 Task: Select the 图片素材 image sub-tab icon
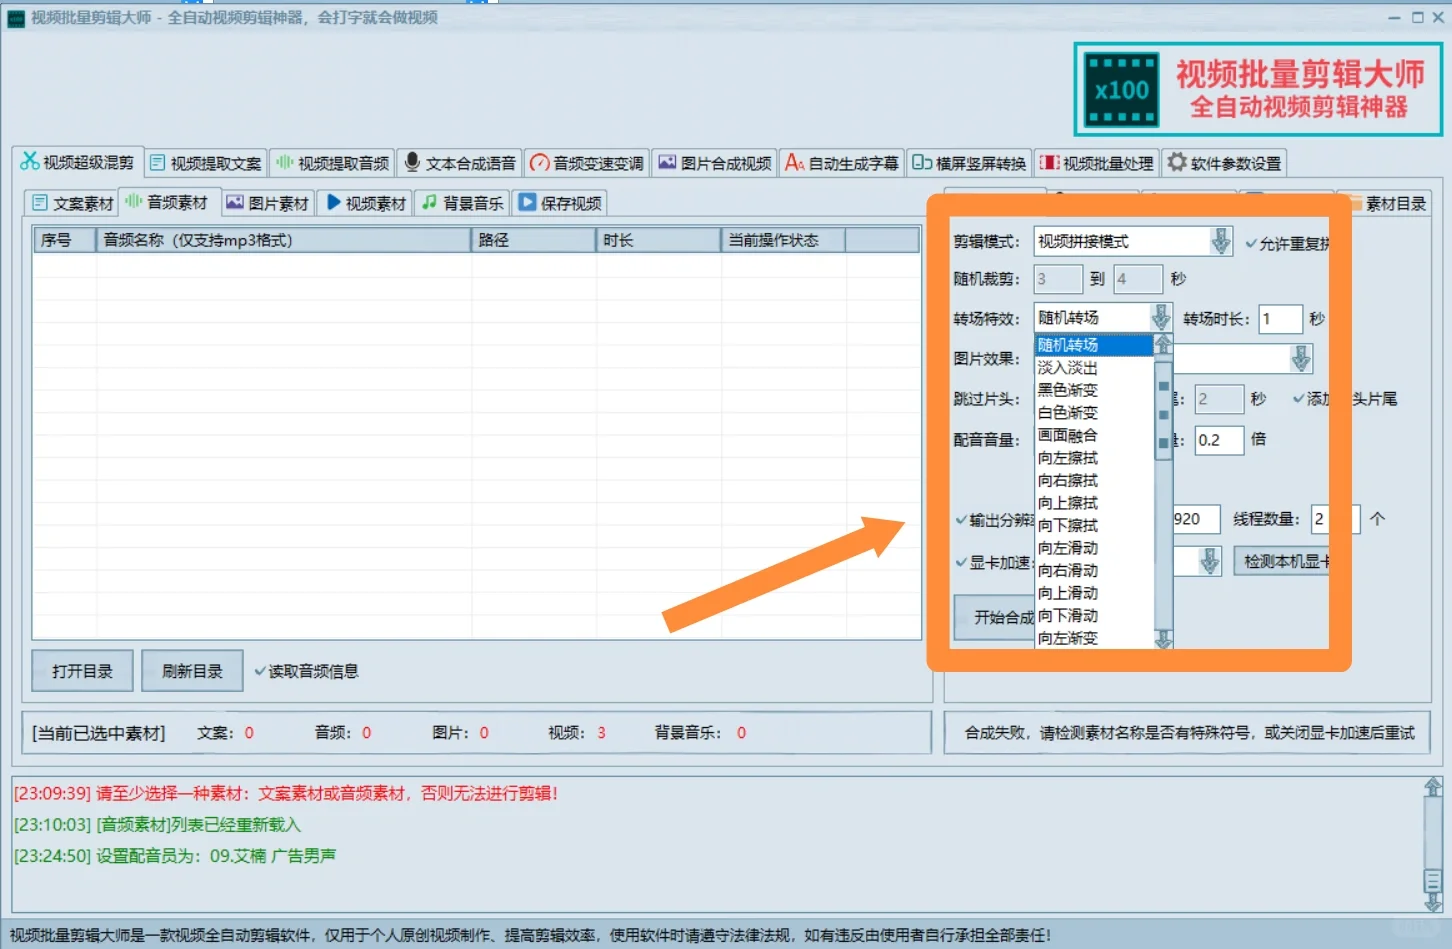click(235, 203)
